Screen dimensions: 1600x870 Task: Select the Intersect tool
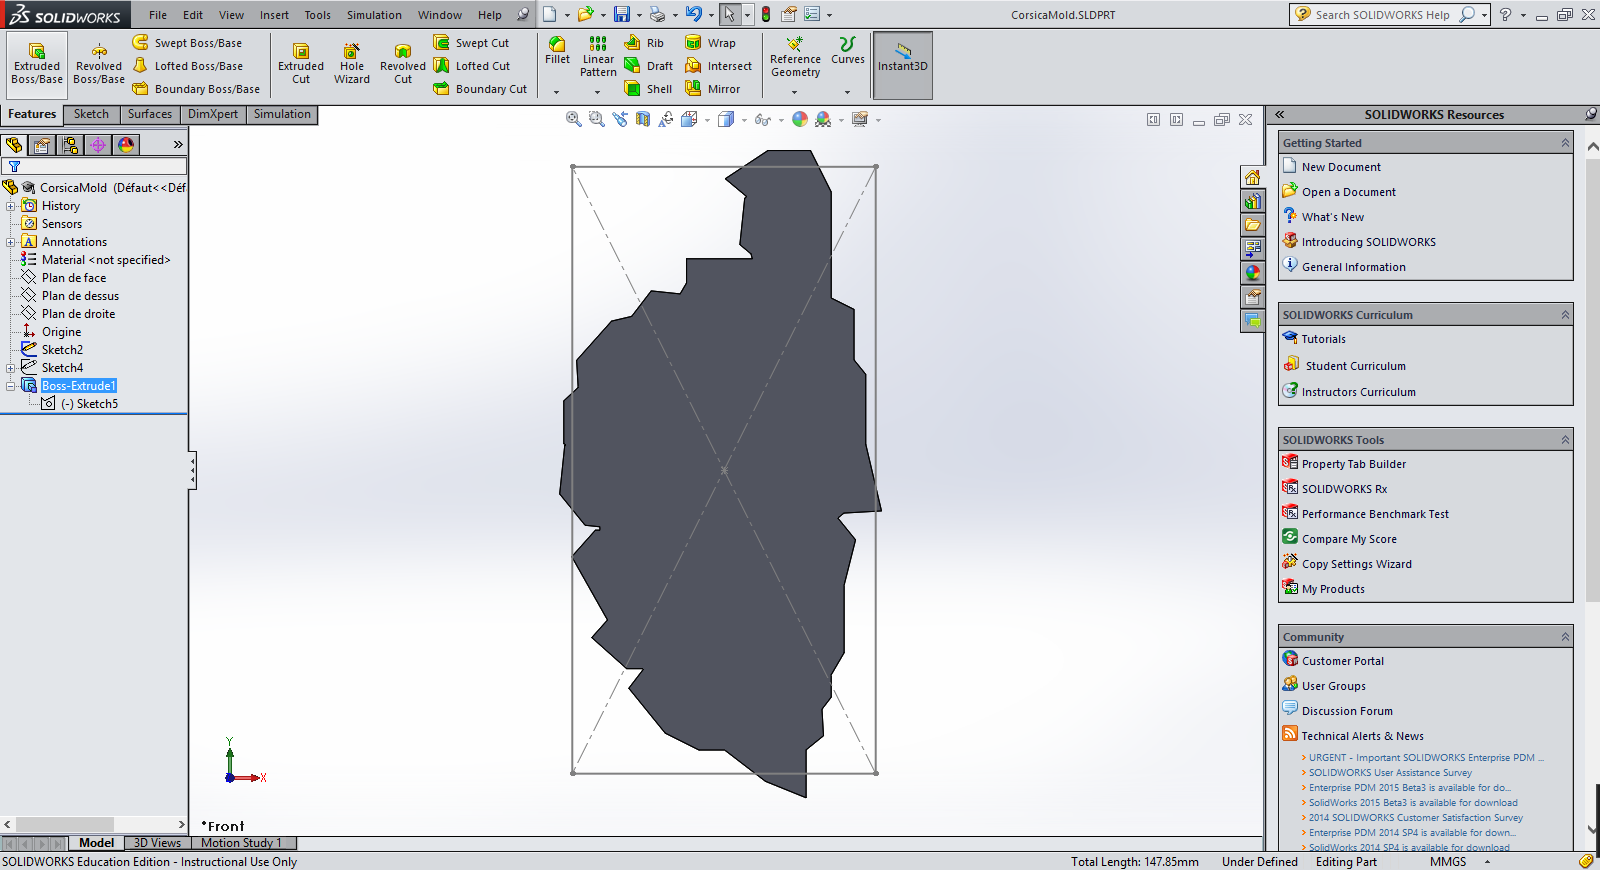(718, 66)
